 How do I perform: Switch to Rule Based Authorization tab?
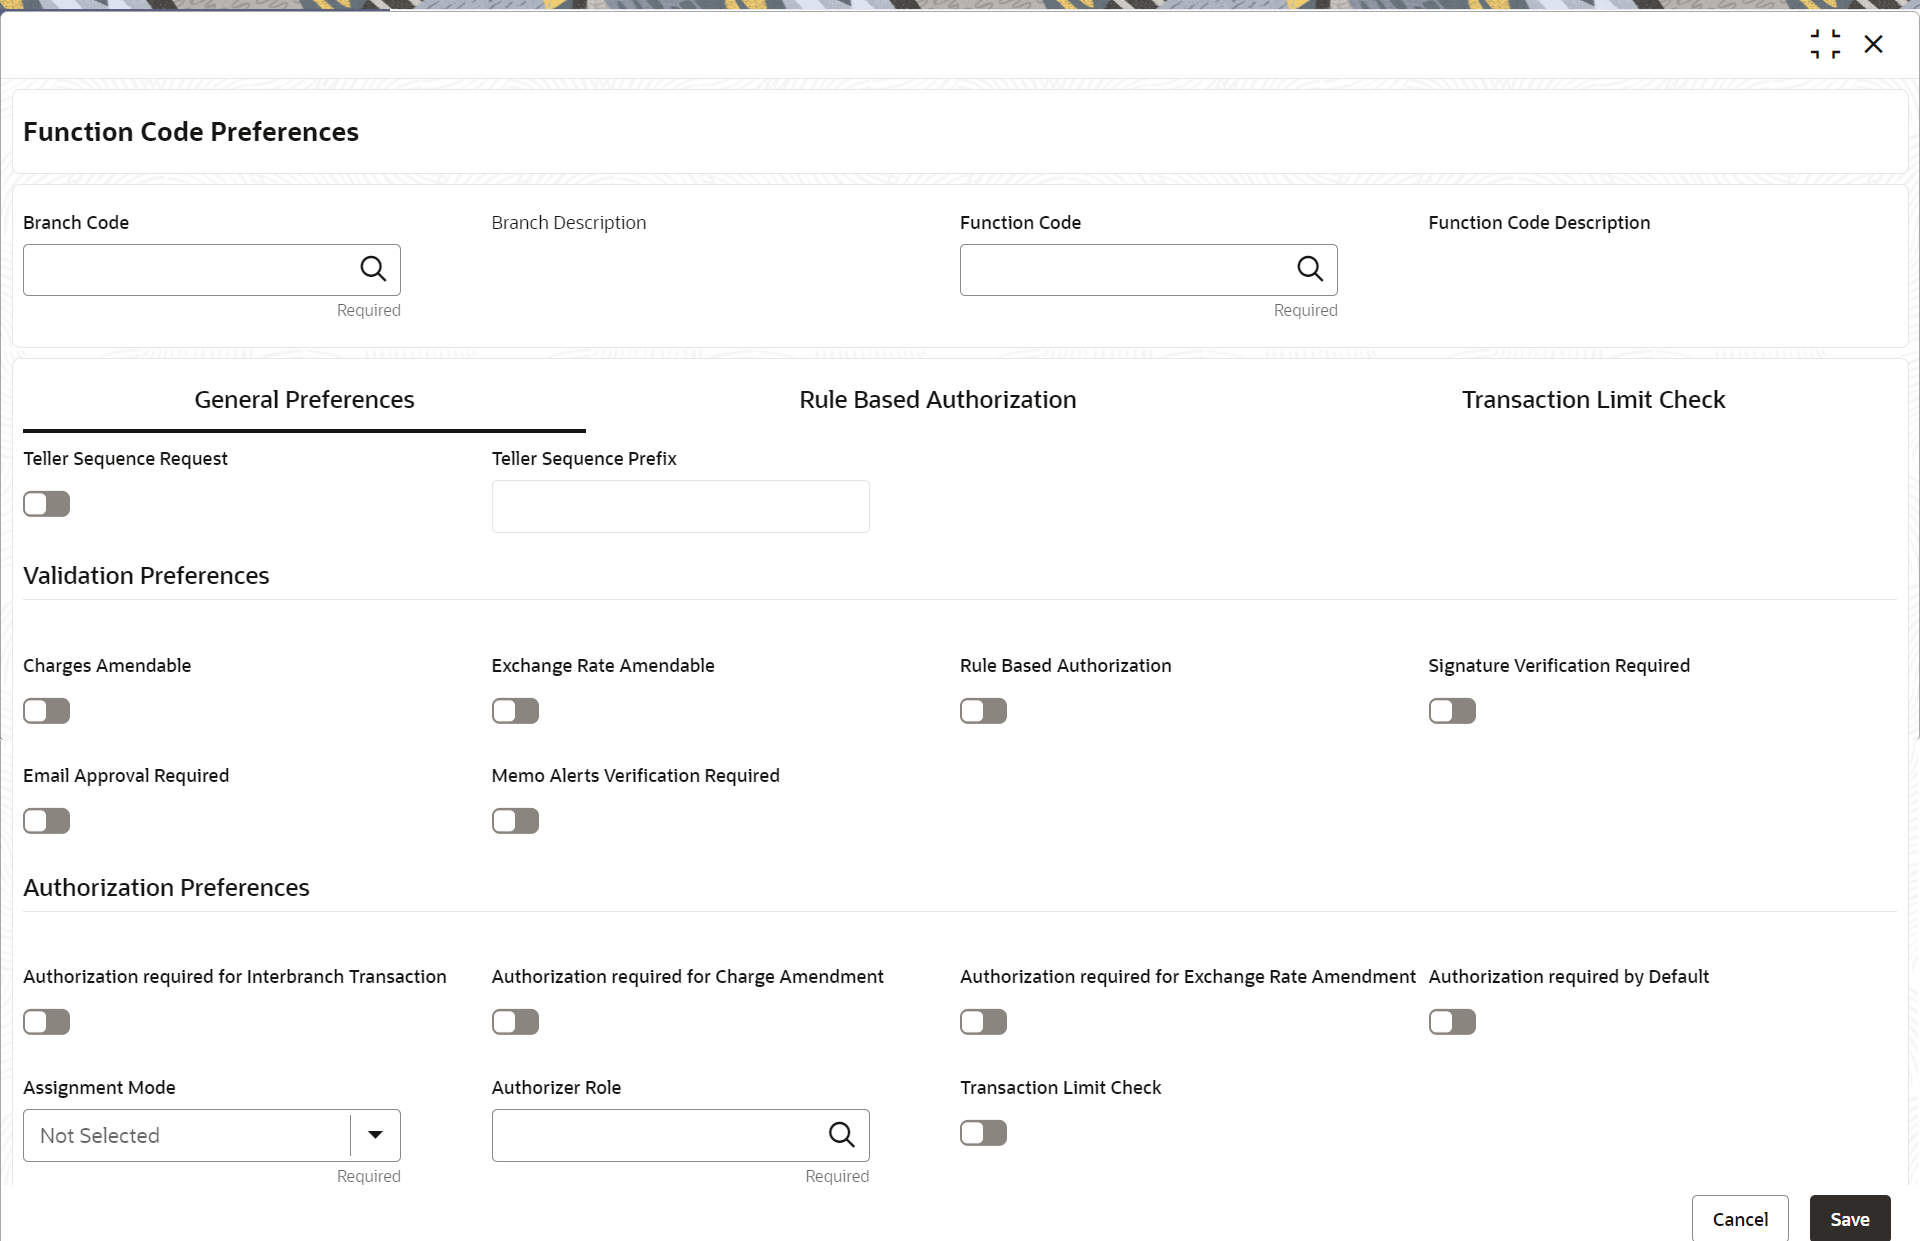(x=937, y=400)
